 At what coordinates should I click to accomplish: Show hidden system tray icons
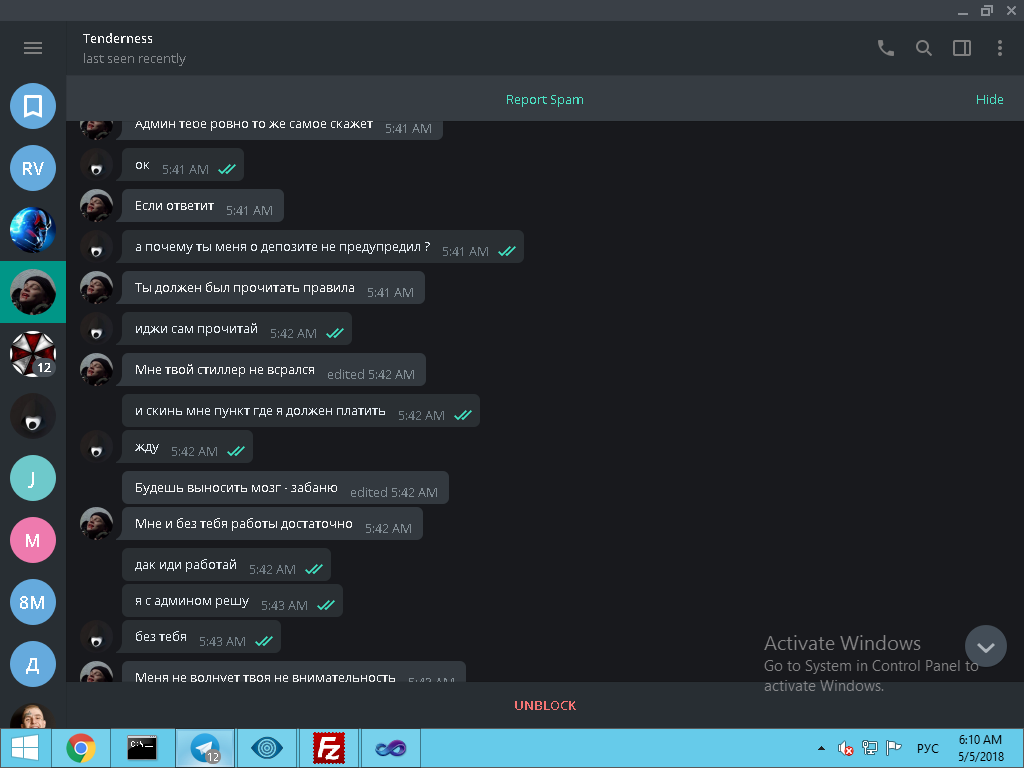pos(821,748)
